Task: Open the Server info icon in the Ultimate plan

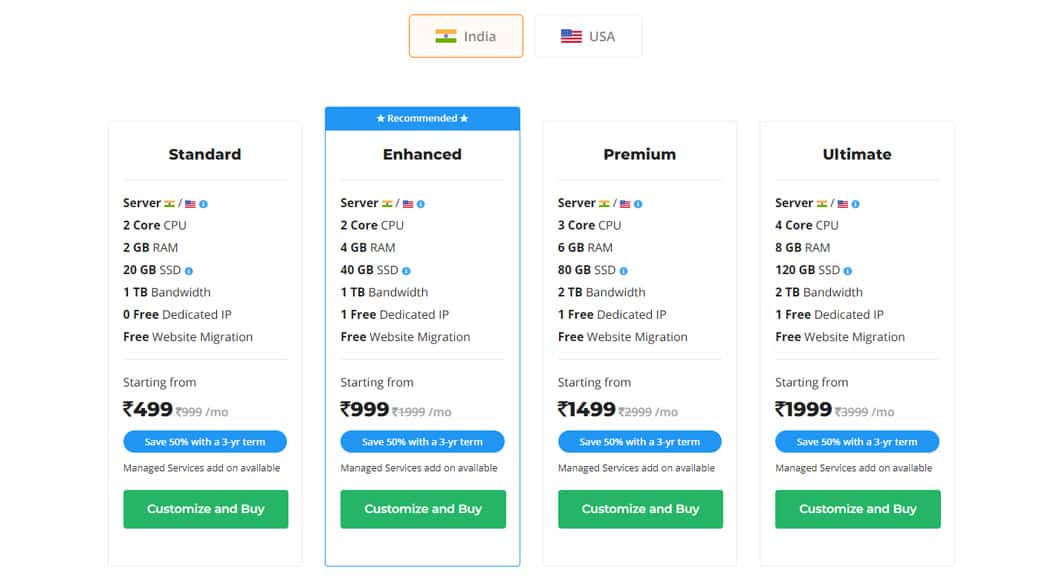Action: click(856, 202)
